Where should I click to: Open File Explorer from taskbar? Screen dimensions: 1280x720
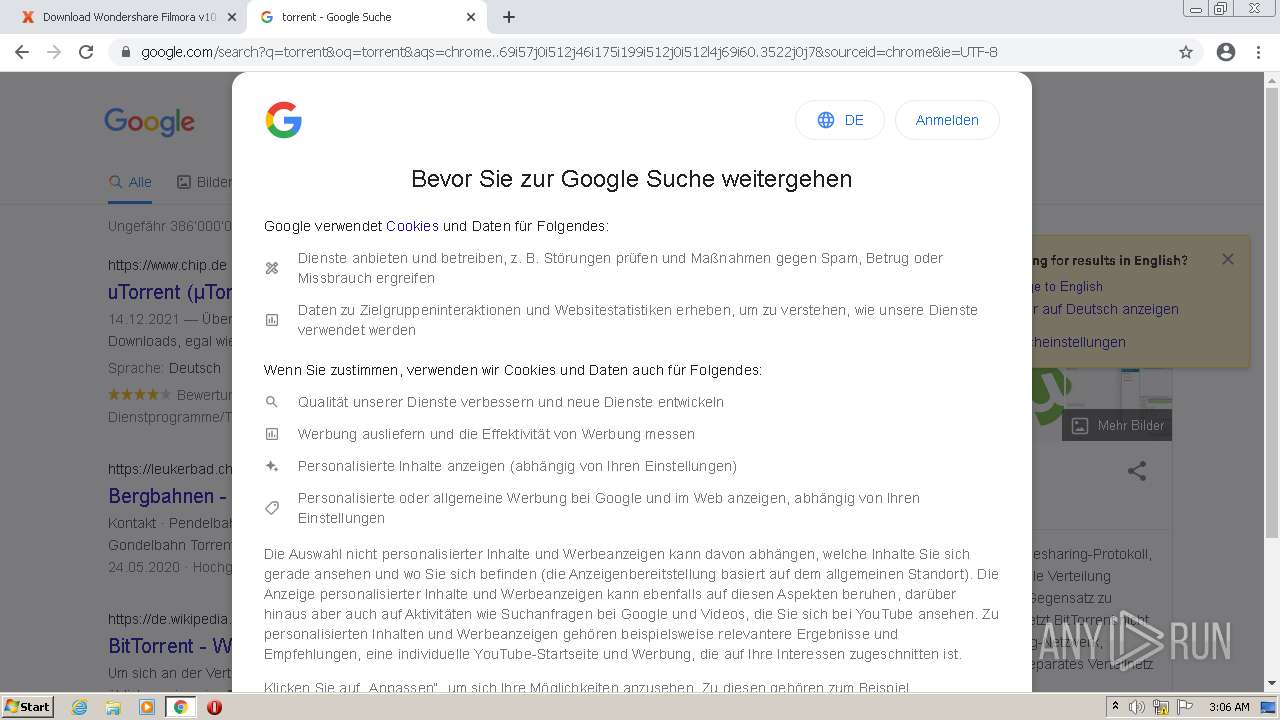(x=113, y=707)
